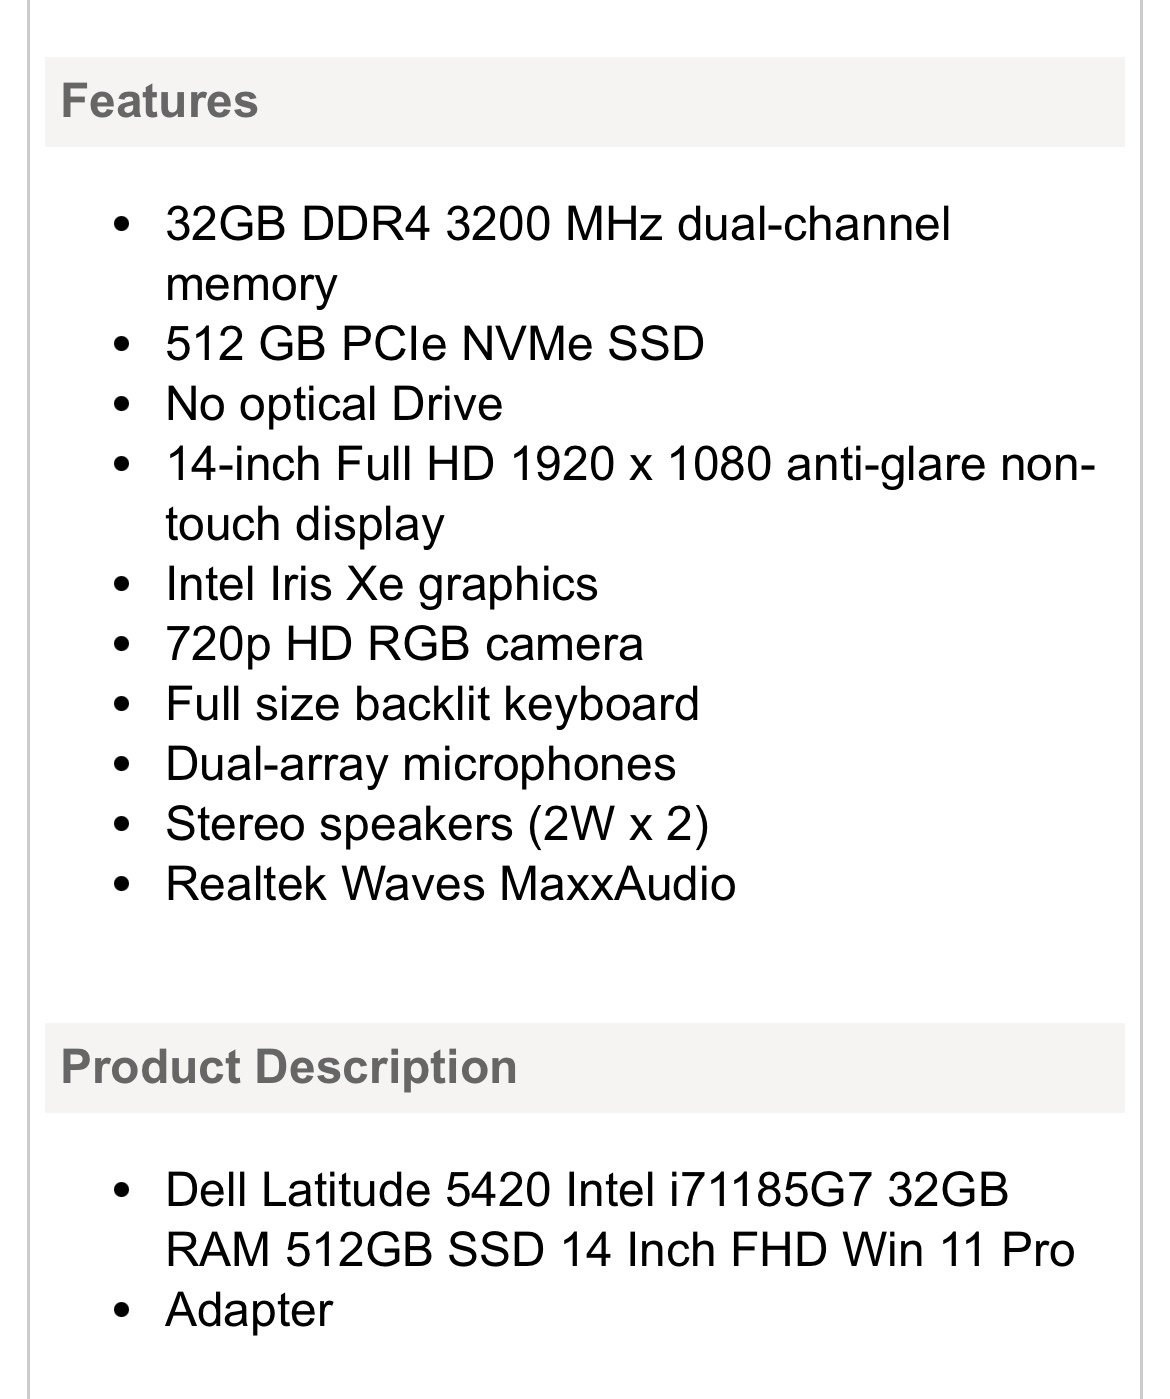
Task: Click the 720p HD RGB camera line
Action: pyautogui.click(x=404, y=644)
